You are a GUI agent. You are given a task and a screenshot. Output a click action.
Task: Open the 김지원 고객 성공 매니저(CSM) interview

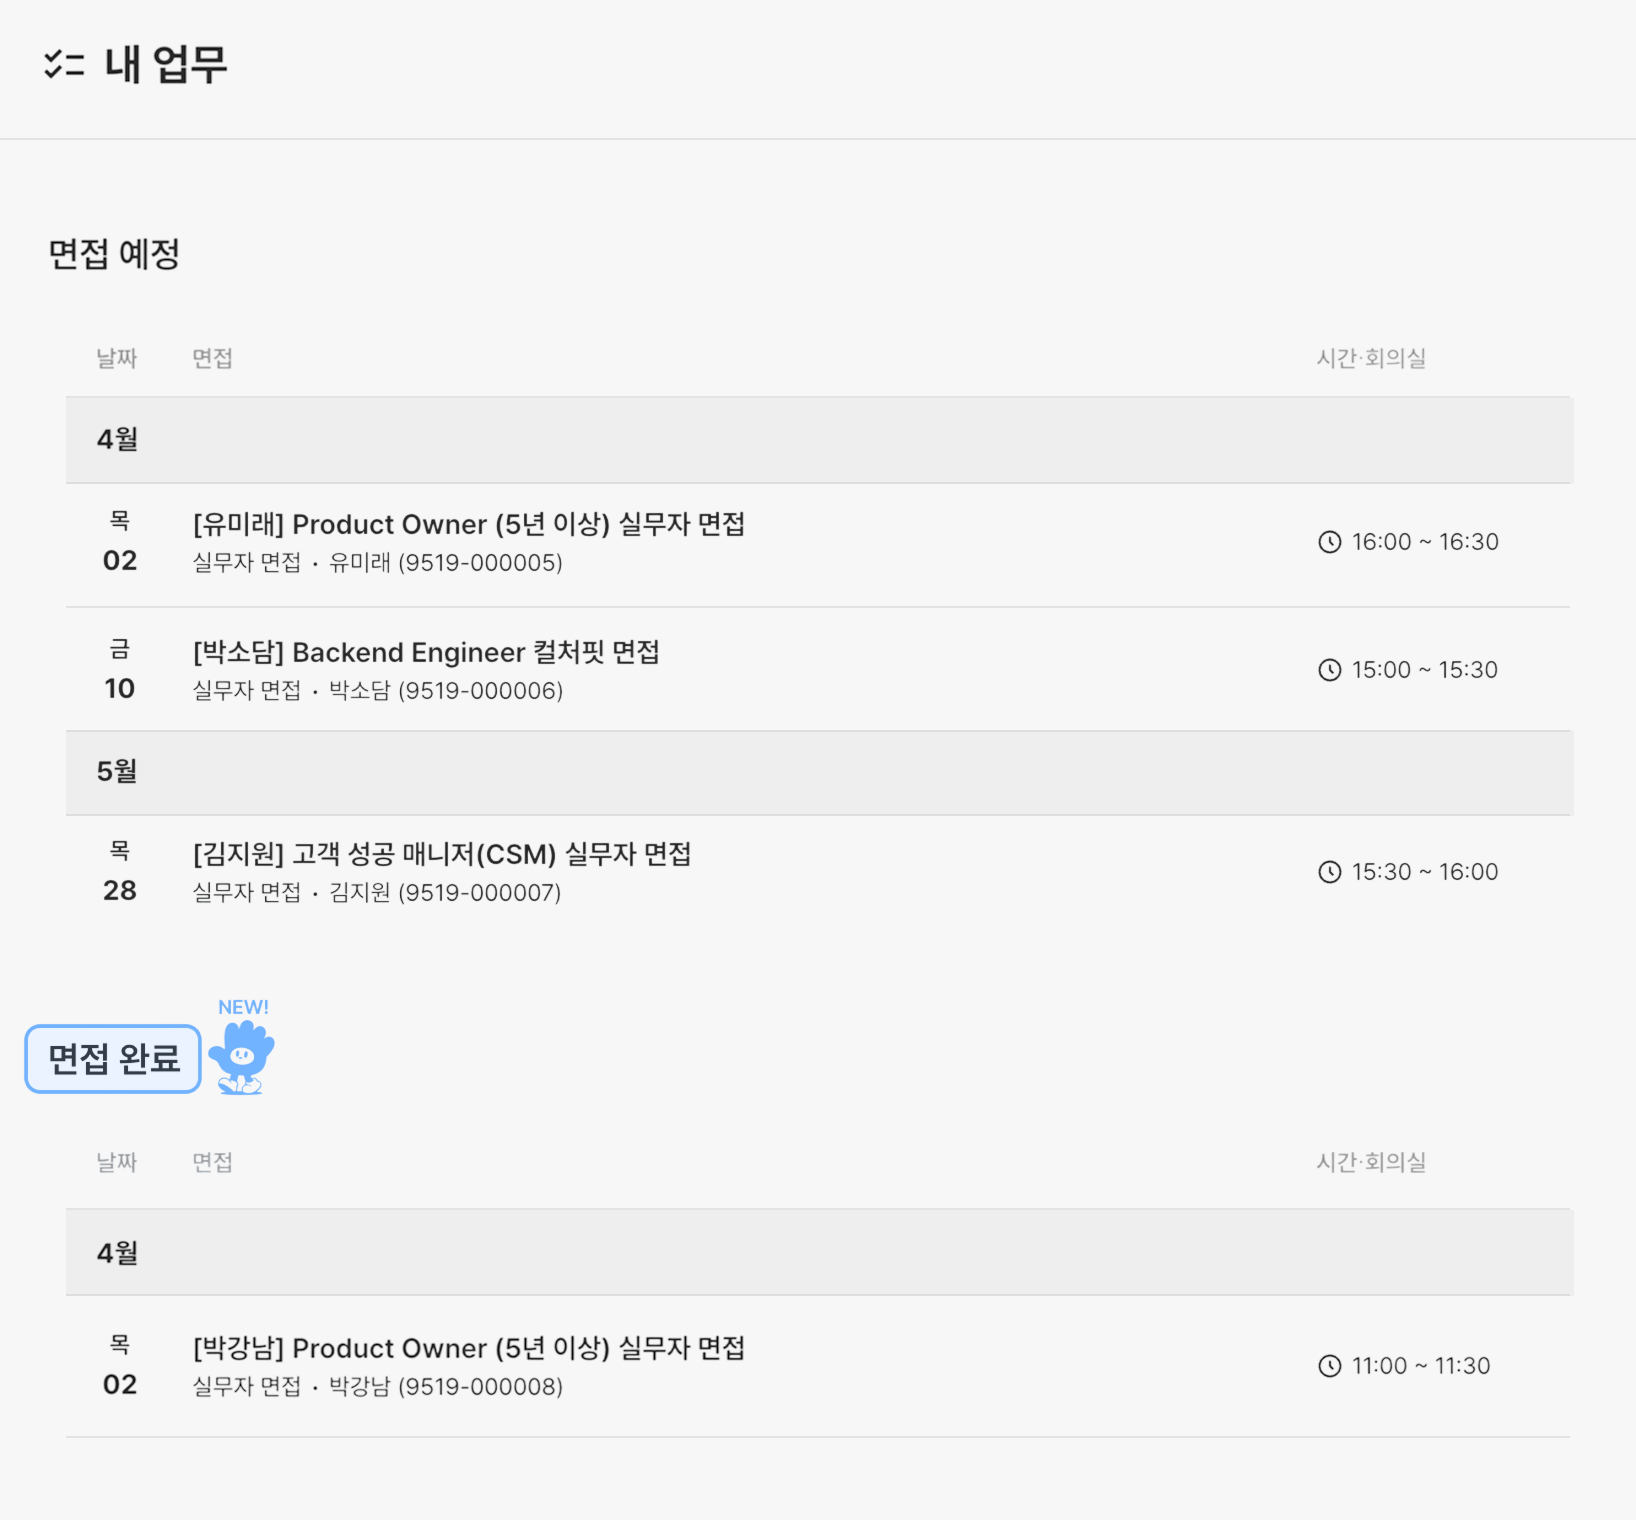[x=441, y=855]
